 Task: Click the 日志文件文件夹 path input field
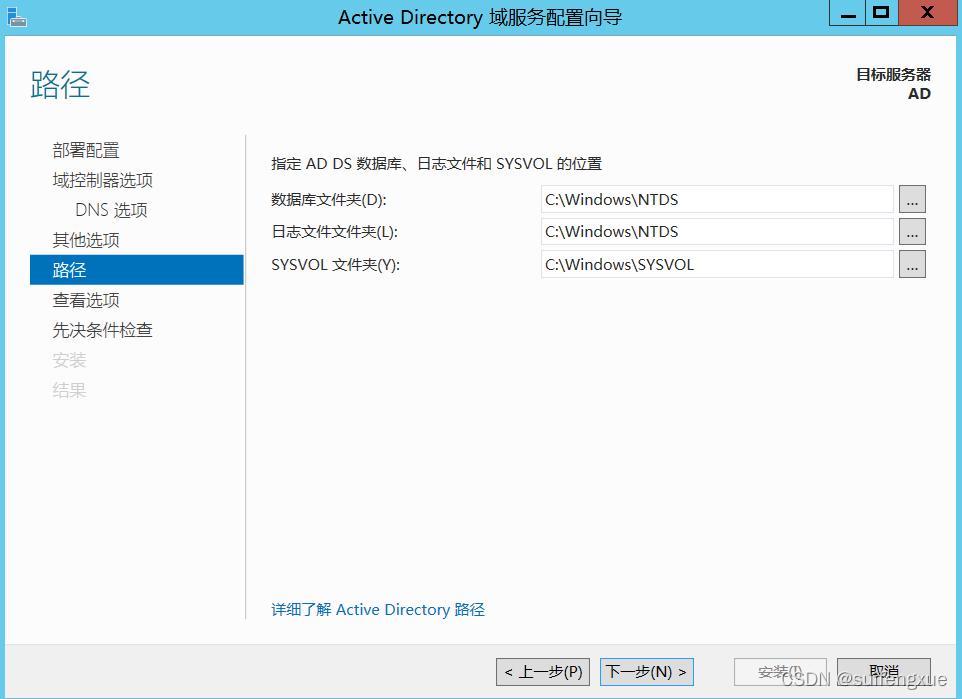coord(715,231)
